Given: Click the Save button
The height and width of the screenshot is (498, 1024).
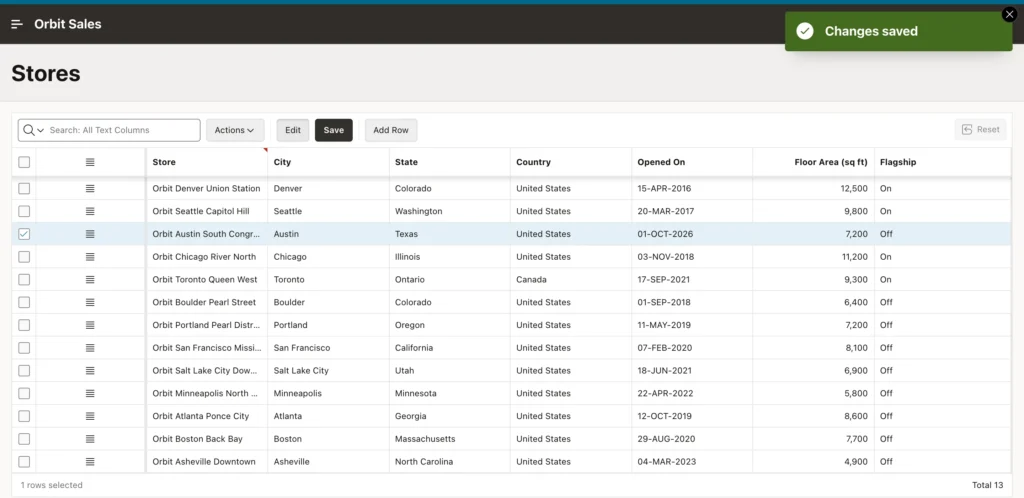Looking at the screenshot, I should click(x=334, y=130).
